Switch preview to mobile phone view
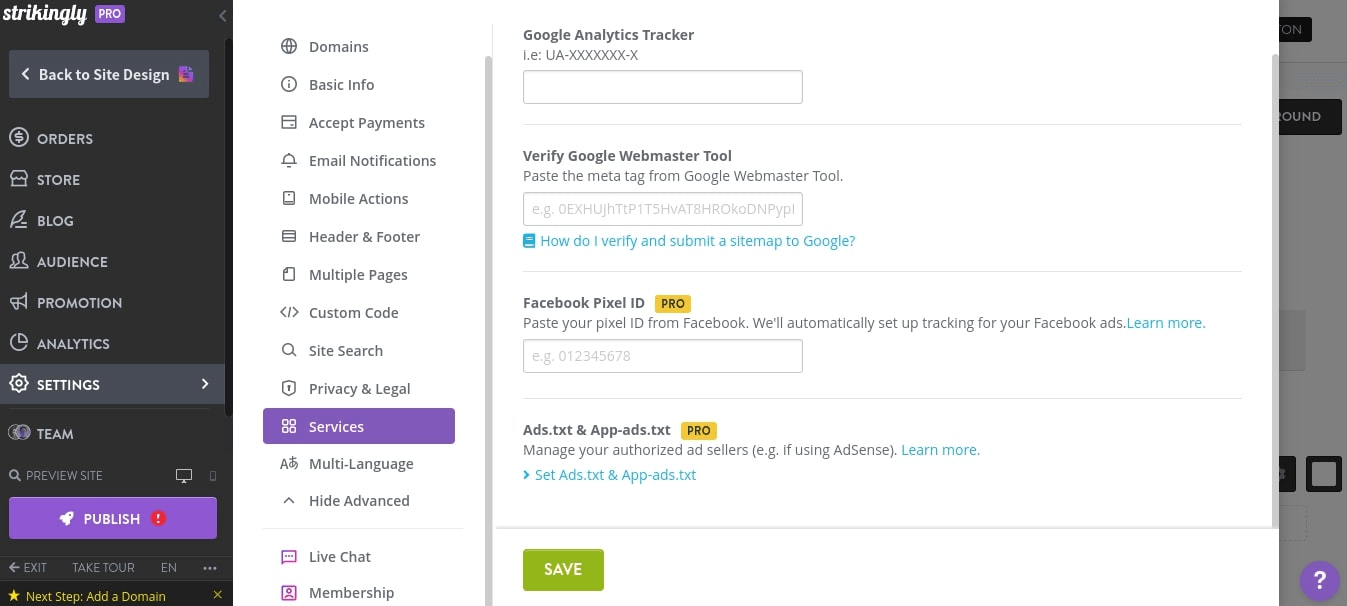1347x606 pixels. coord(211,475)
